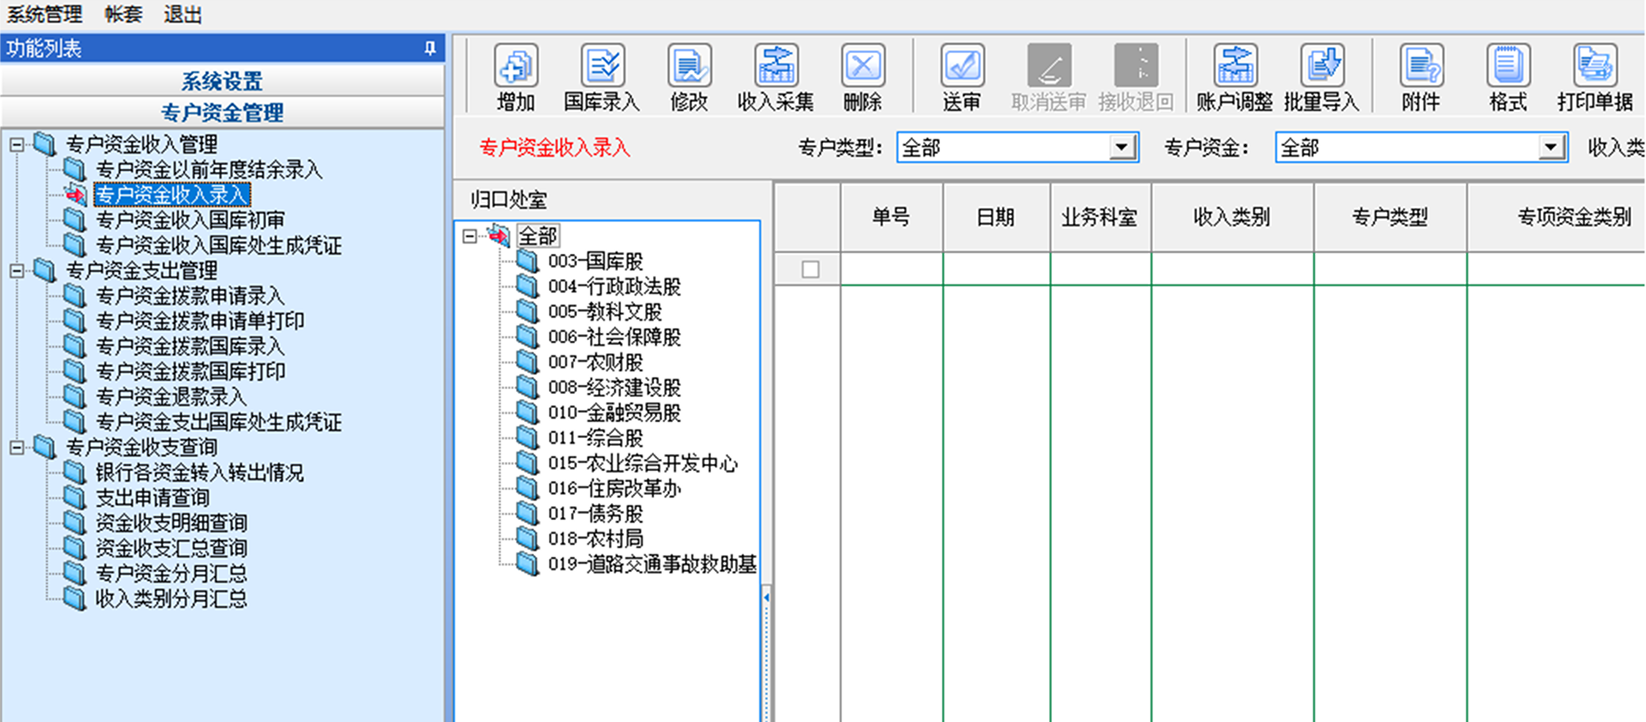
Task: Tick the checkbox in the first table row
Action: (x=810, y=269)
